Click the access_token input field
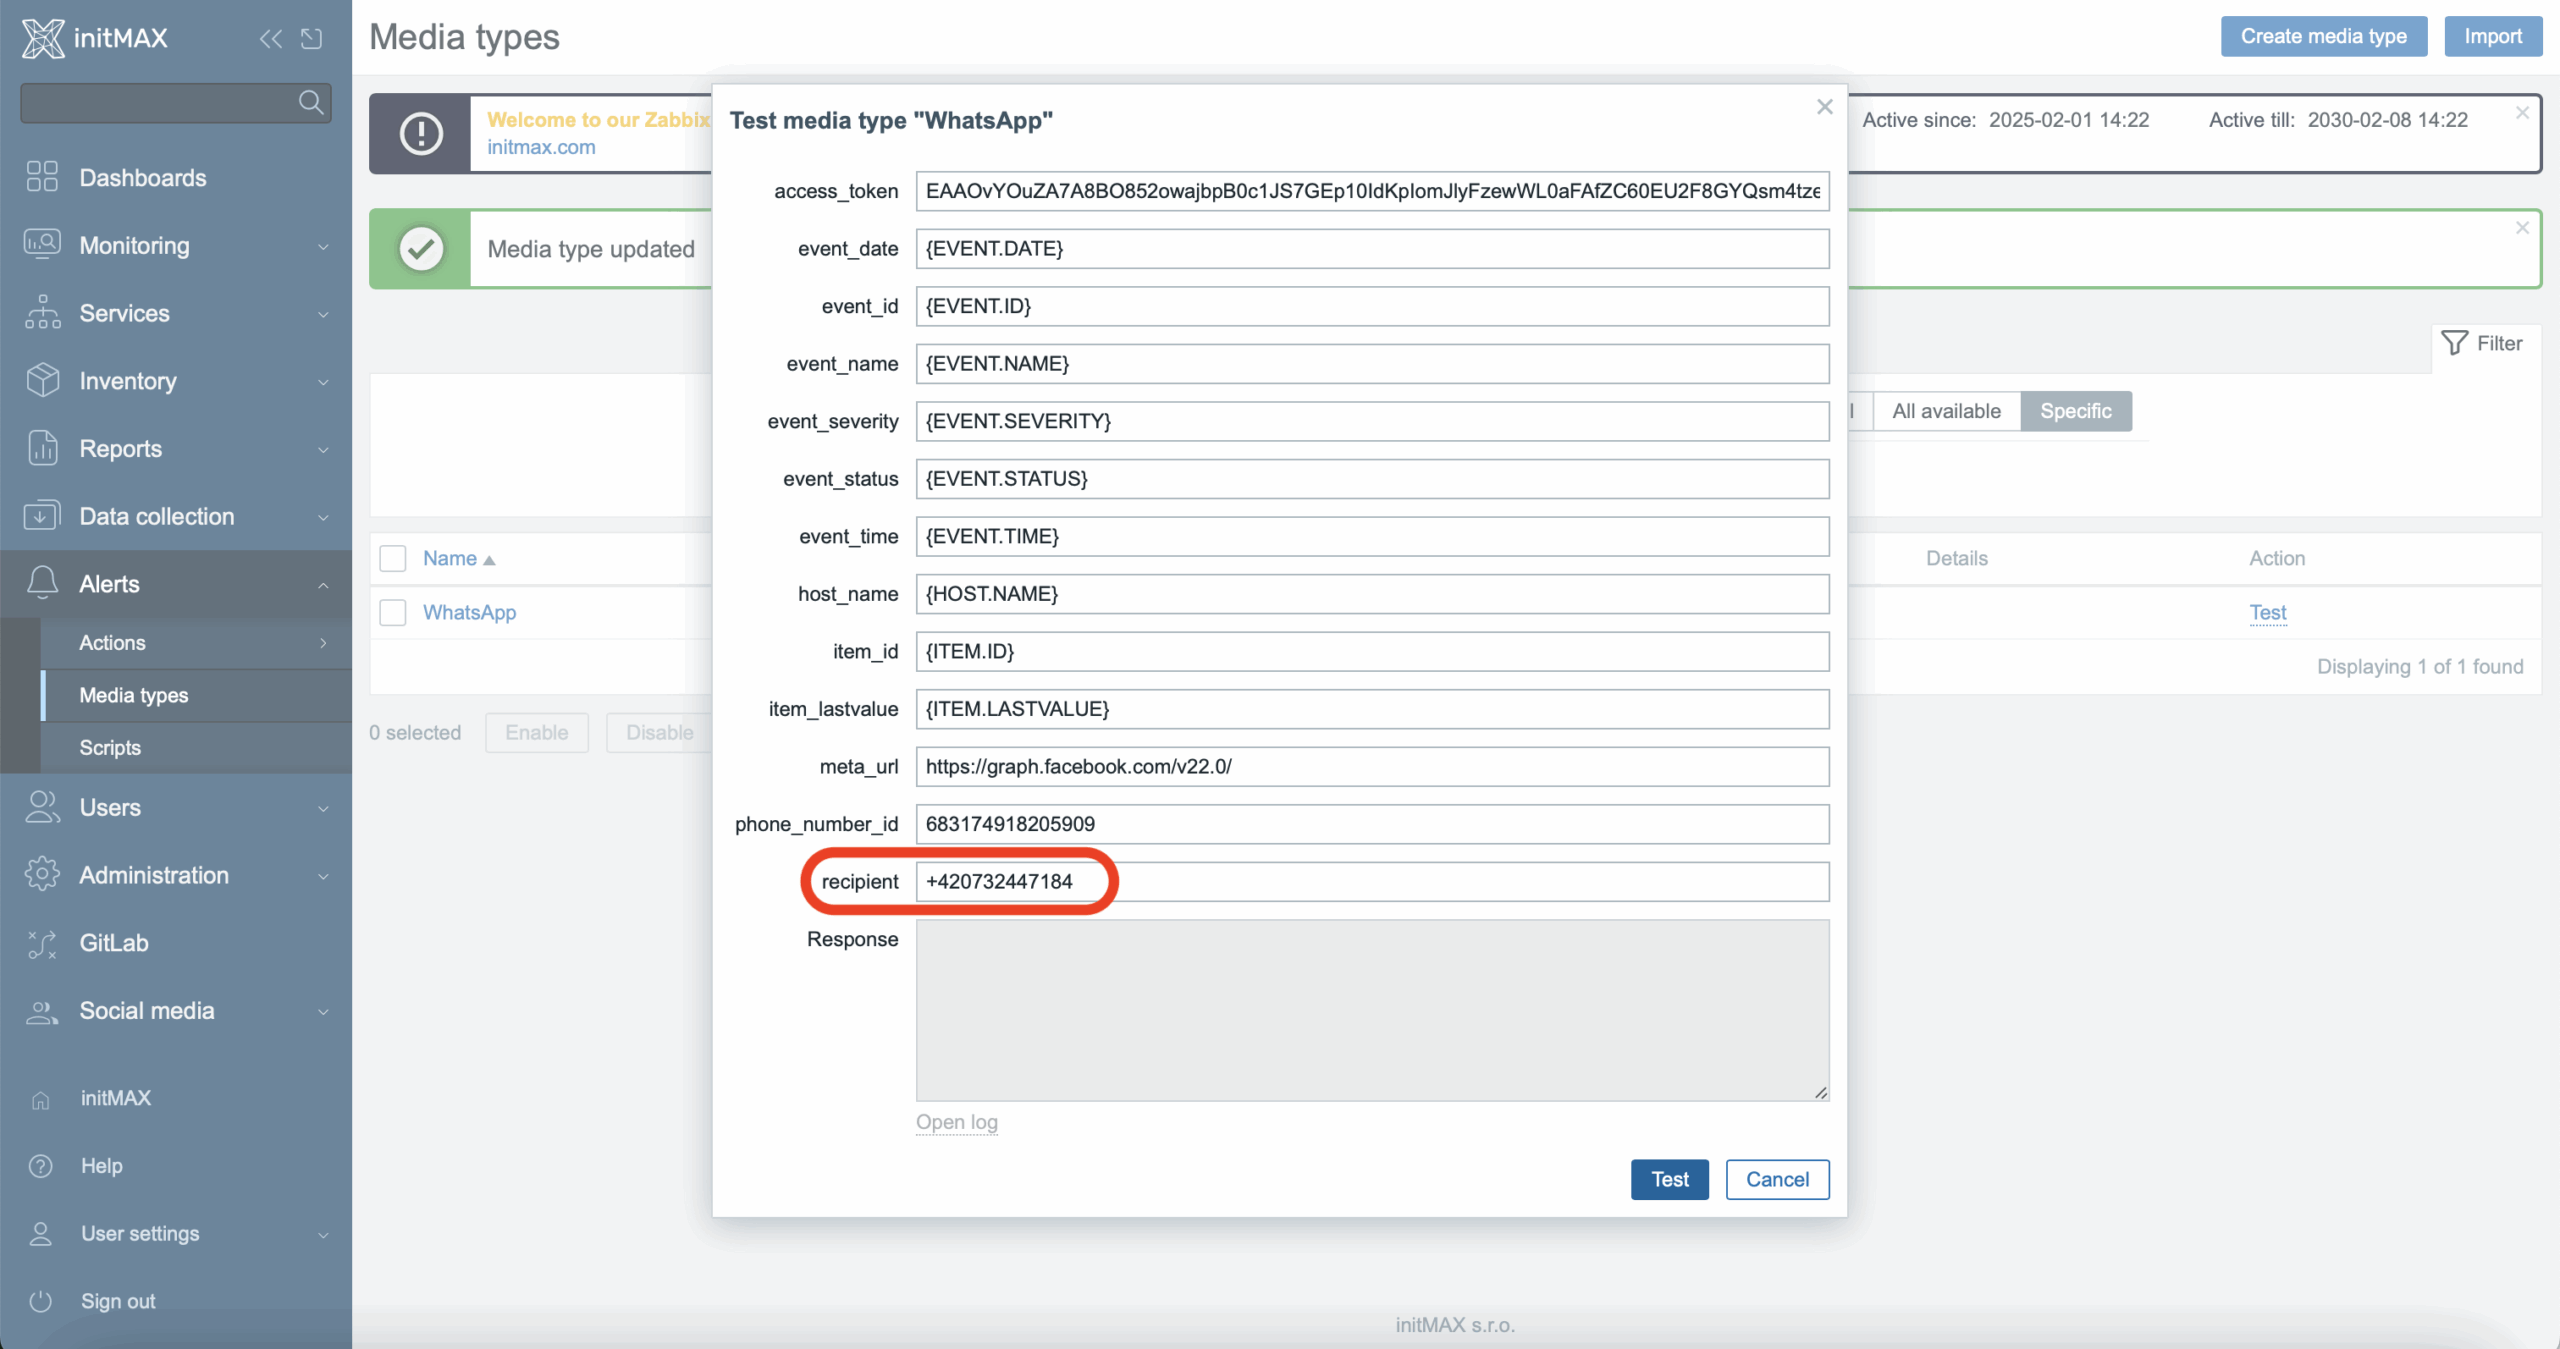 point(1372,191)
